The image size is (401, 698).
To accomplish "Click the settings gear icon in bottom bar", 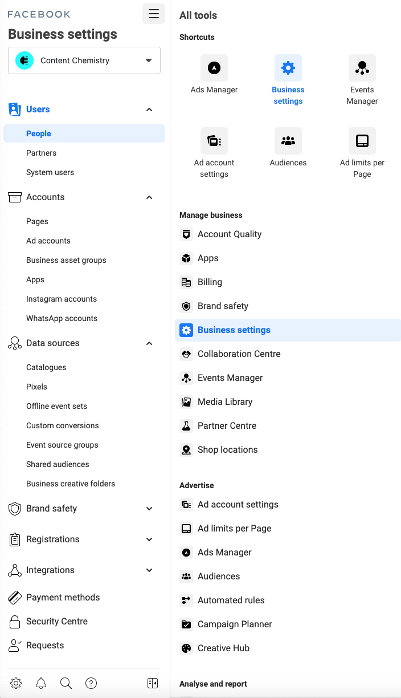I will point(16,683).
